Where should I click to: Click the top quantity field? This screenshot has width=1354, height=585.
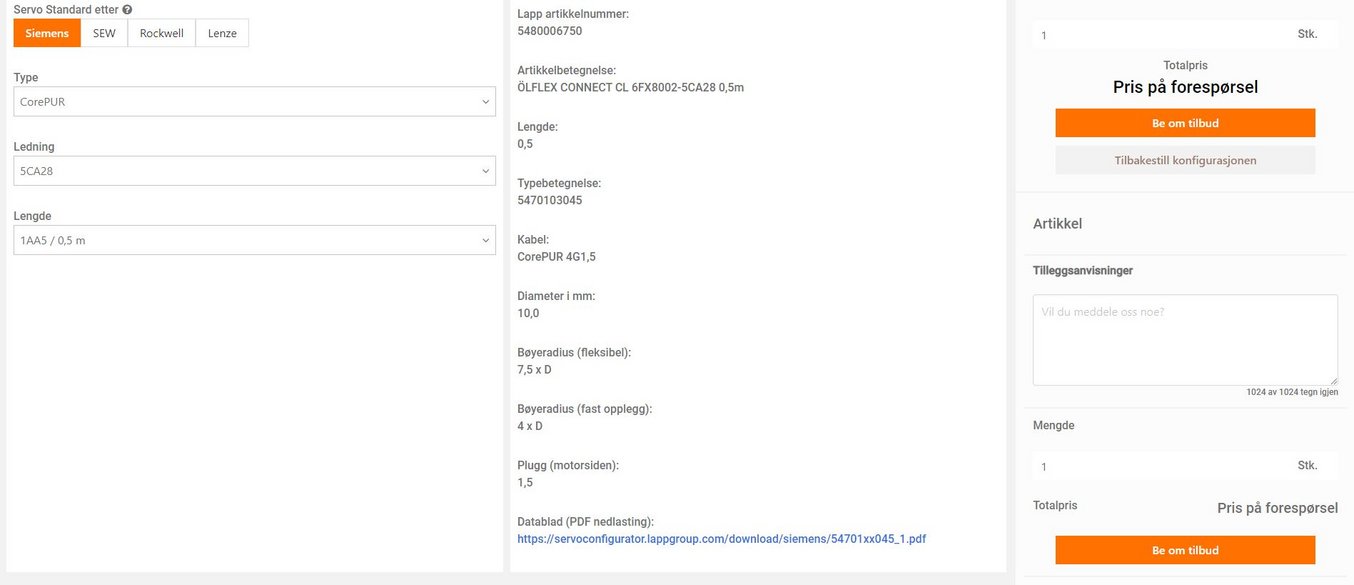(x=1160, y=35)
